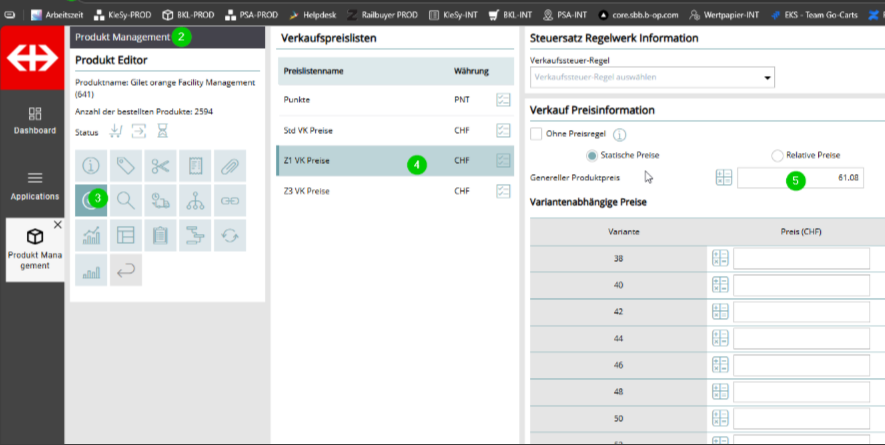
Task: Select the scissors icon tile
Action: click(x=160, y=166)
